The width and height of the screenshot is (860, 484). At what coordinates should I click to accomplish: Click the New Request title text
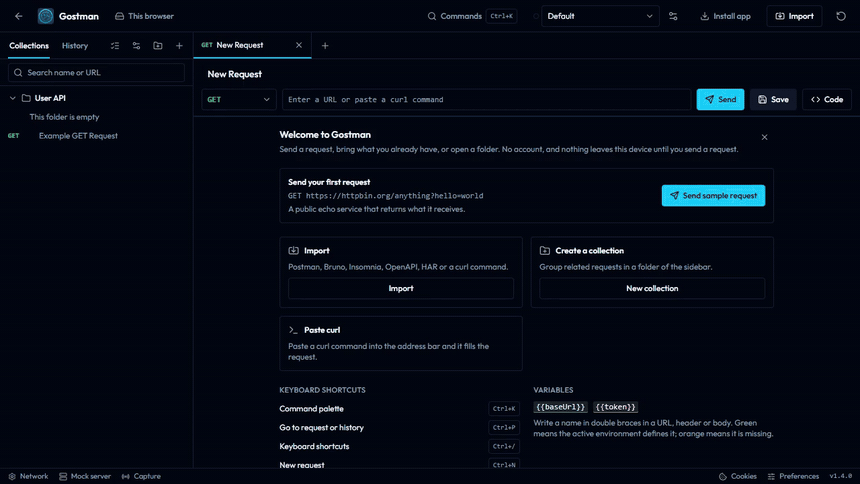(234, 74)
